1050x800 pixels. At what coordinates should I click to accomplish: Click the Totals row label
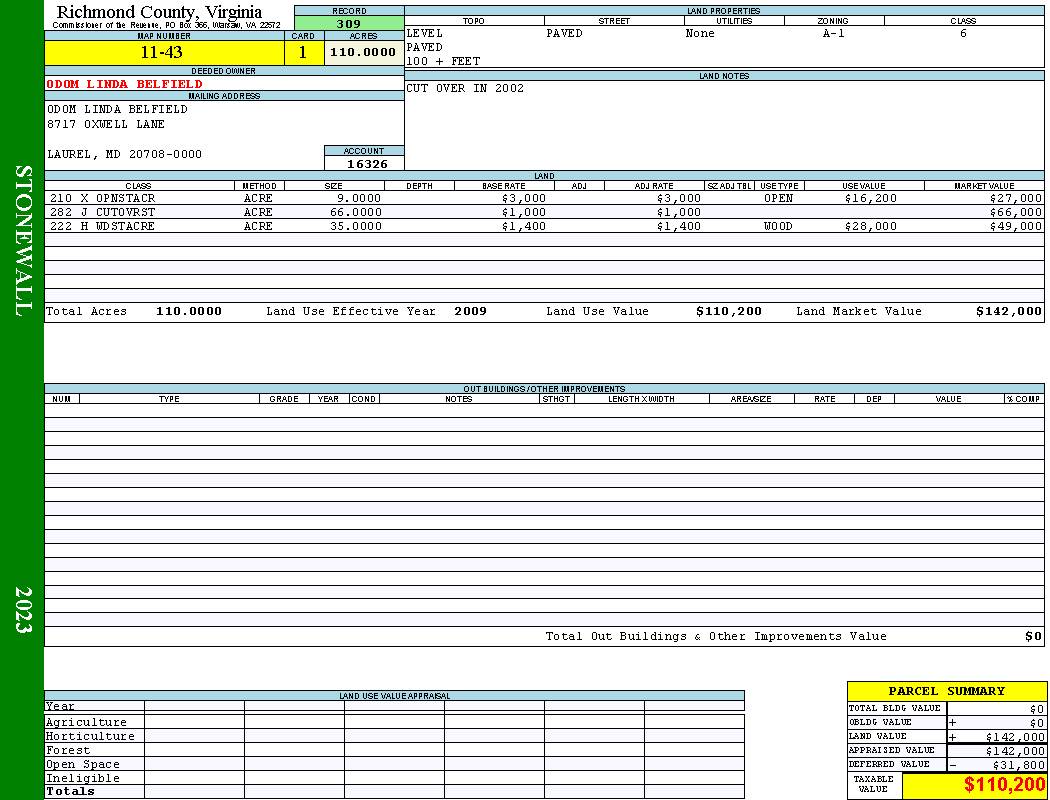point(70,791)
